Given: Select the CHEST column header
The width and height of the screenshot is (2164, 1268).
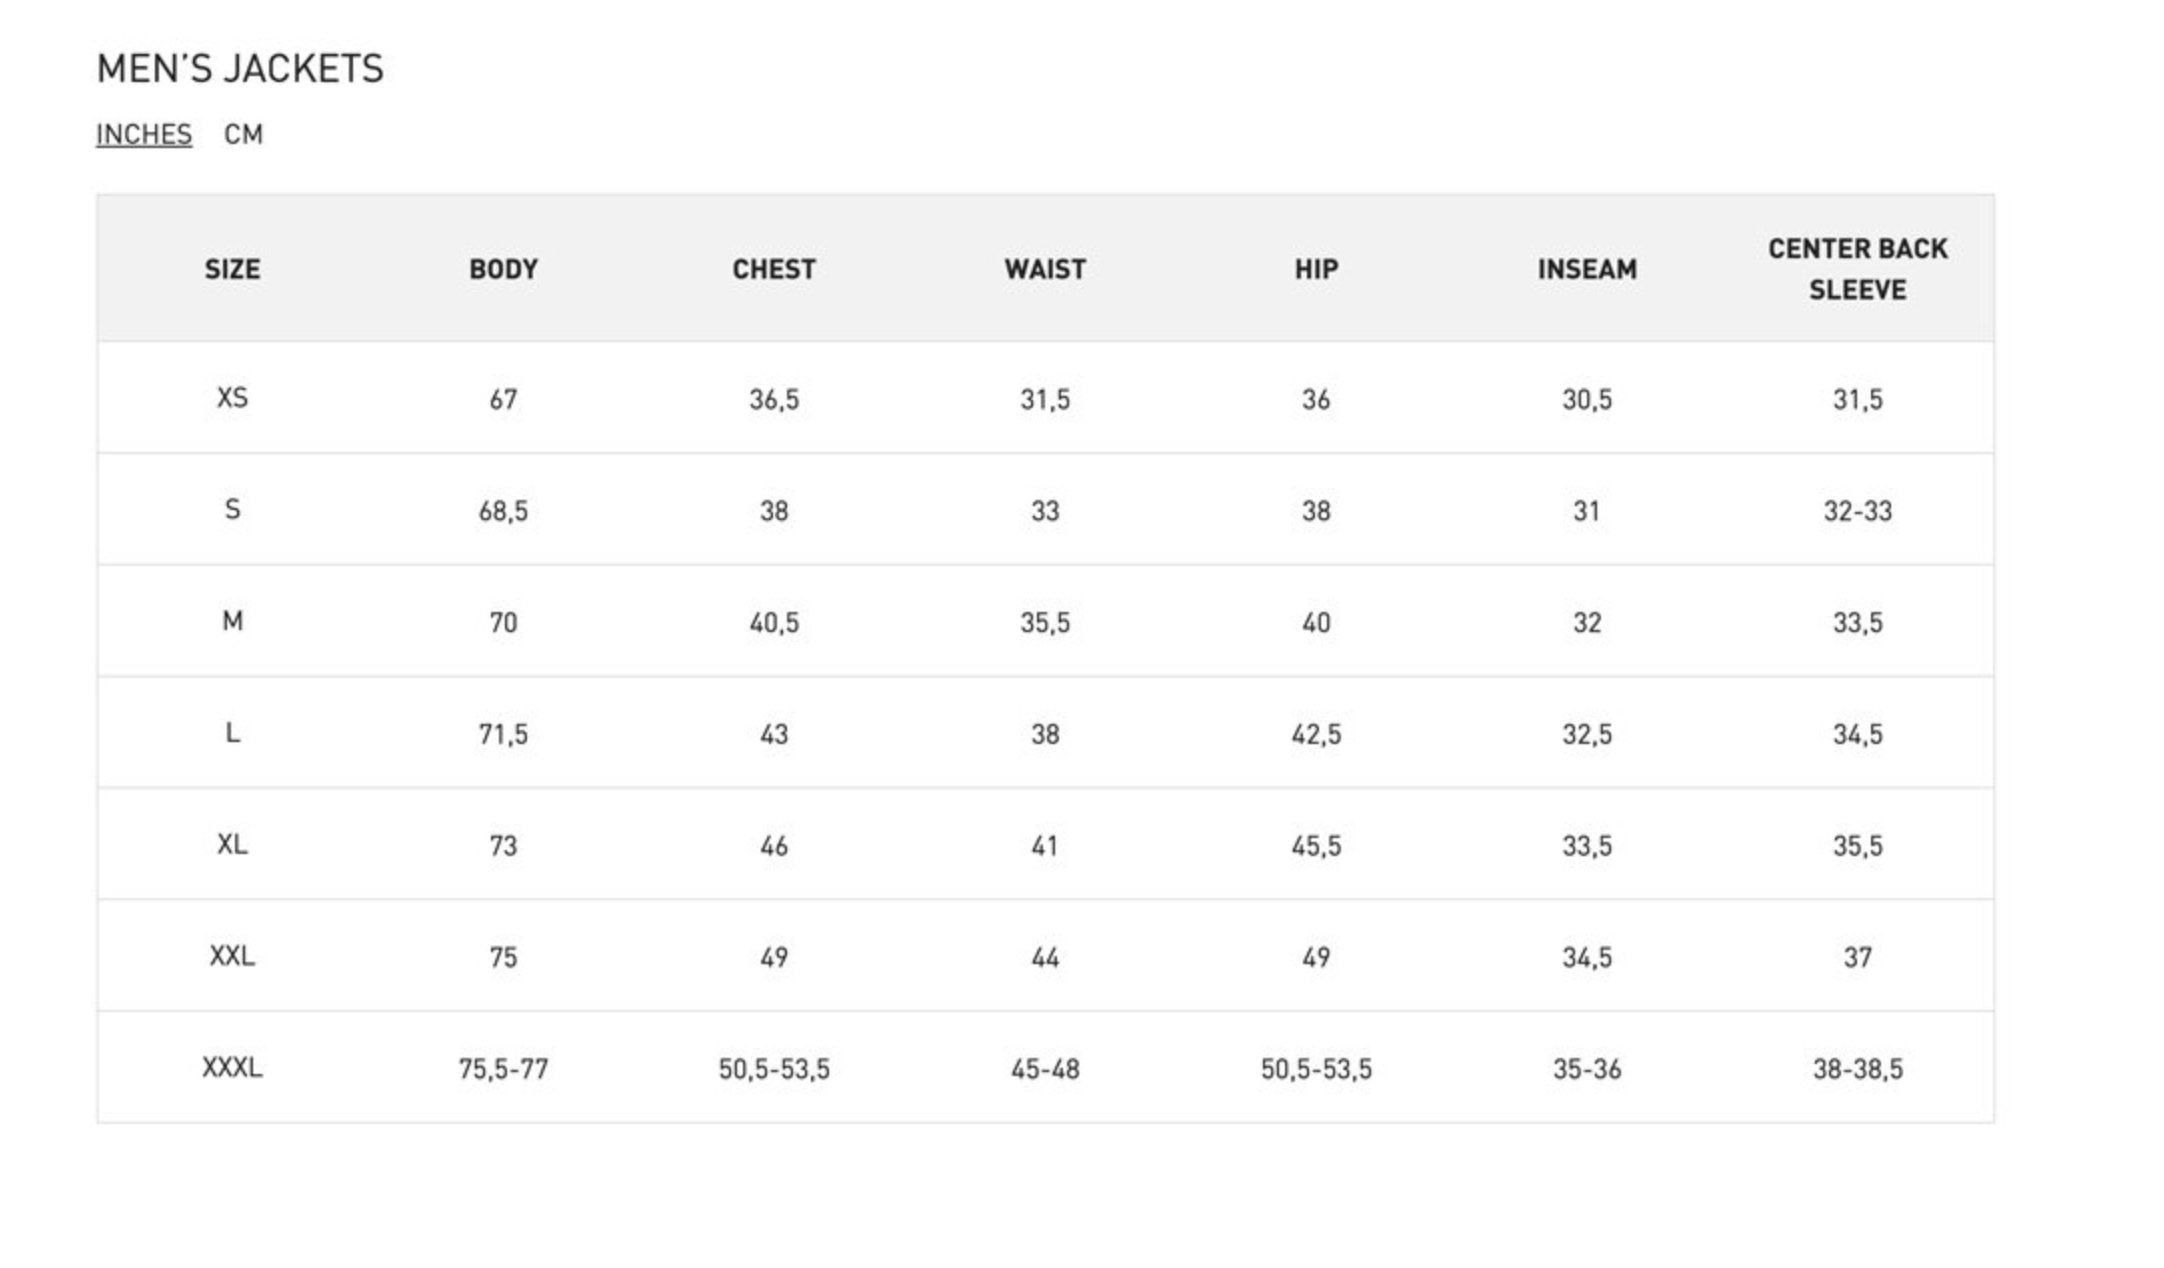Looking at the screenshot, I should 774,269.
